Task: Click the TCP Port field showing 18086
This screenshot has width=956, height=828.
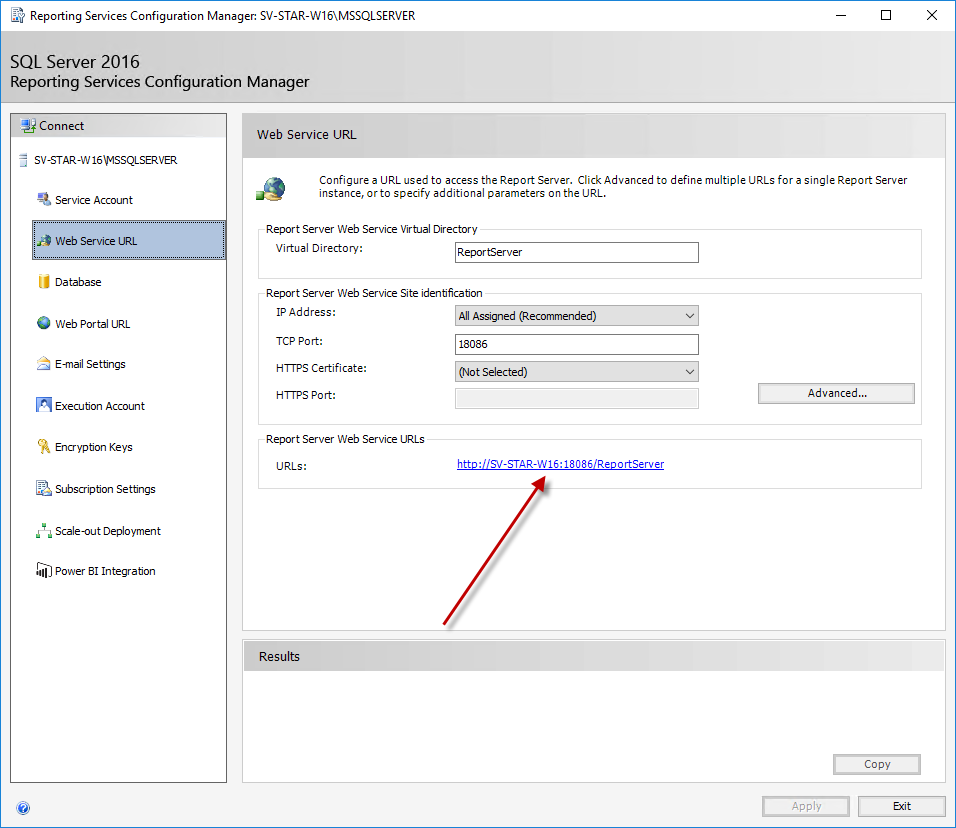Action: pyautogui.click(x=577, y=344)
